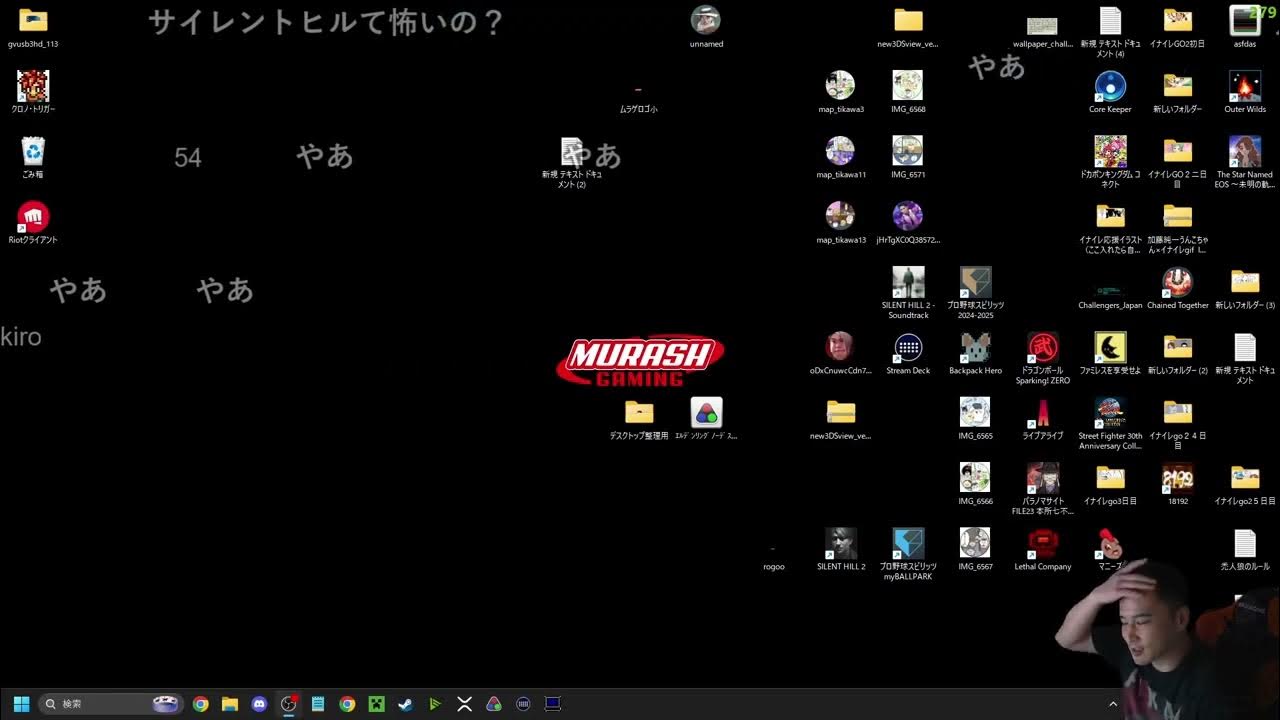Open Steam from the taskbar
Image resolution: width=1280 pixels, height=720 pixels.
click(405, 704)
